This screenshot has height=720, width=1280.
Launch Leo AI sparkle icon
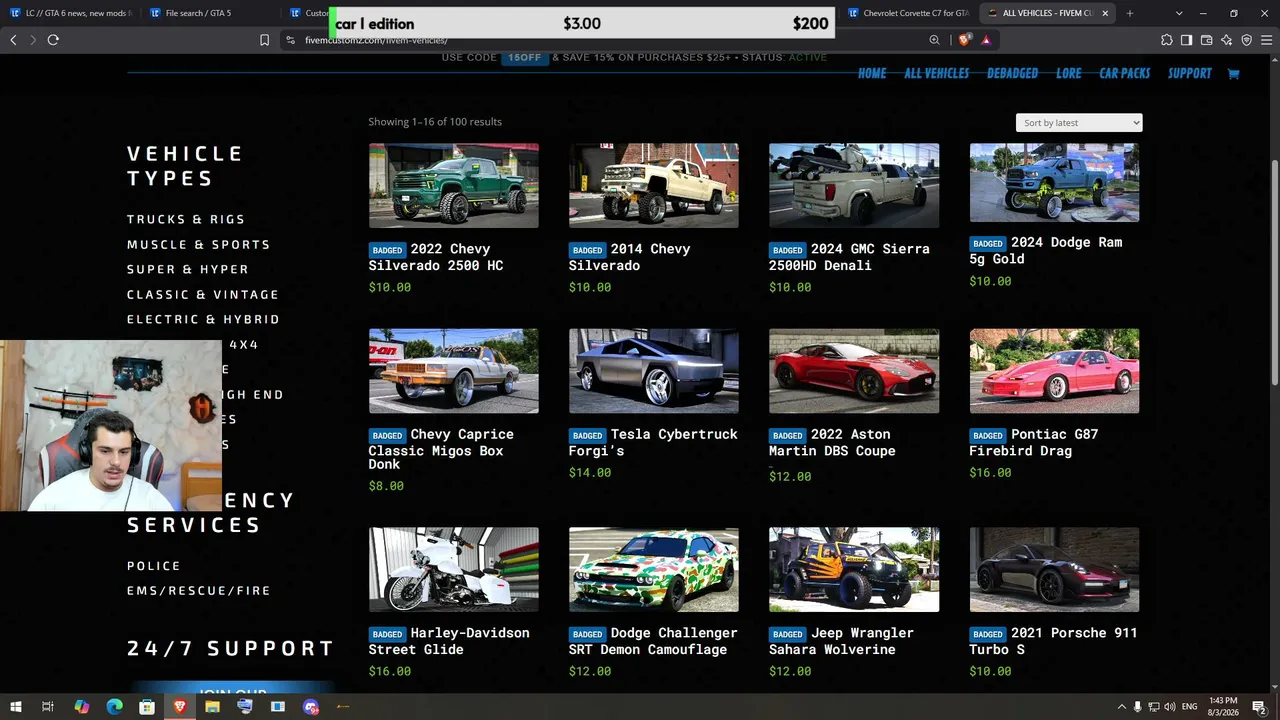click(1226, 40)
